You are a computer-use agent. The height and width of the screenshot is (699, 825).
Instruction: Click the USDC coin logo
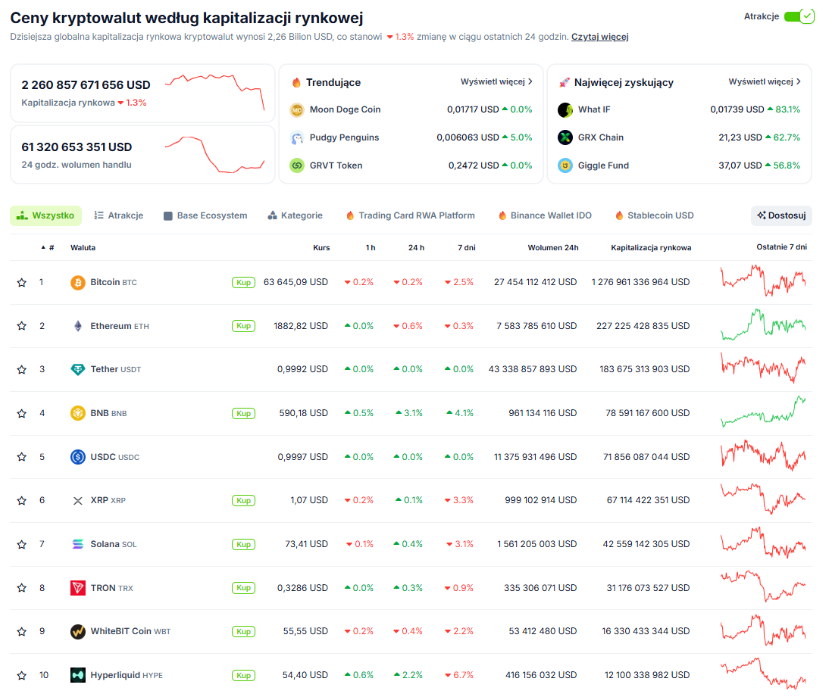click(x=78, y=457)
